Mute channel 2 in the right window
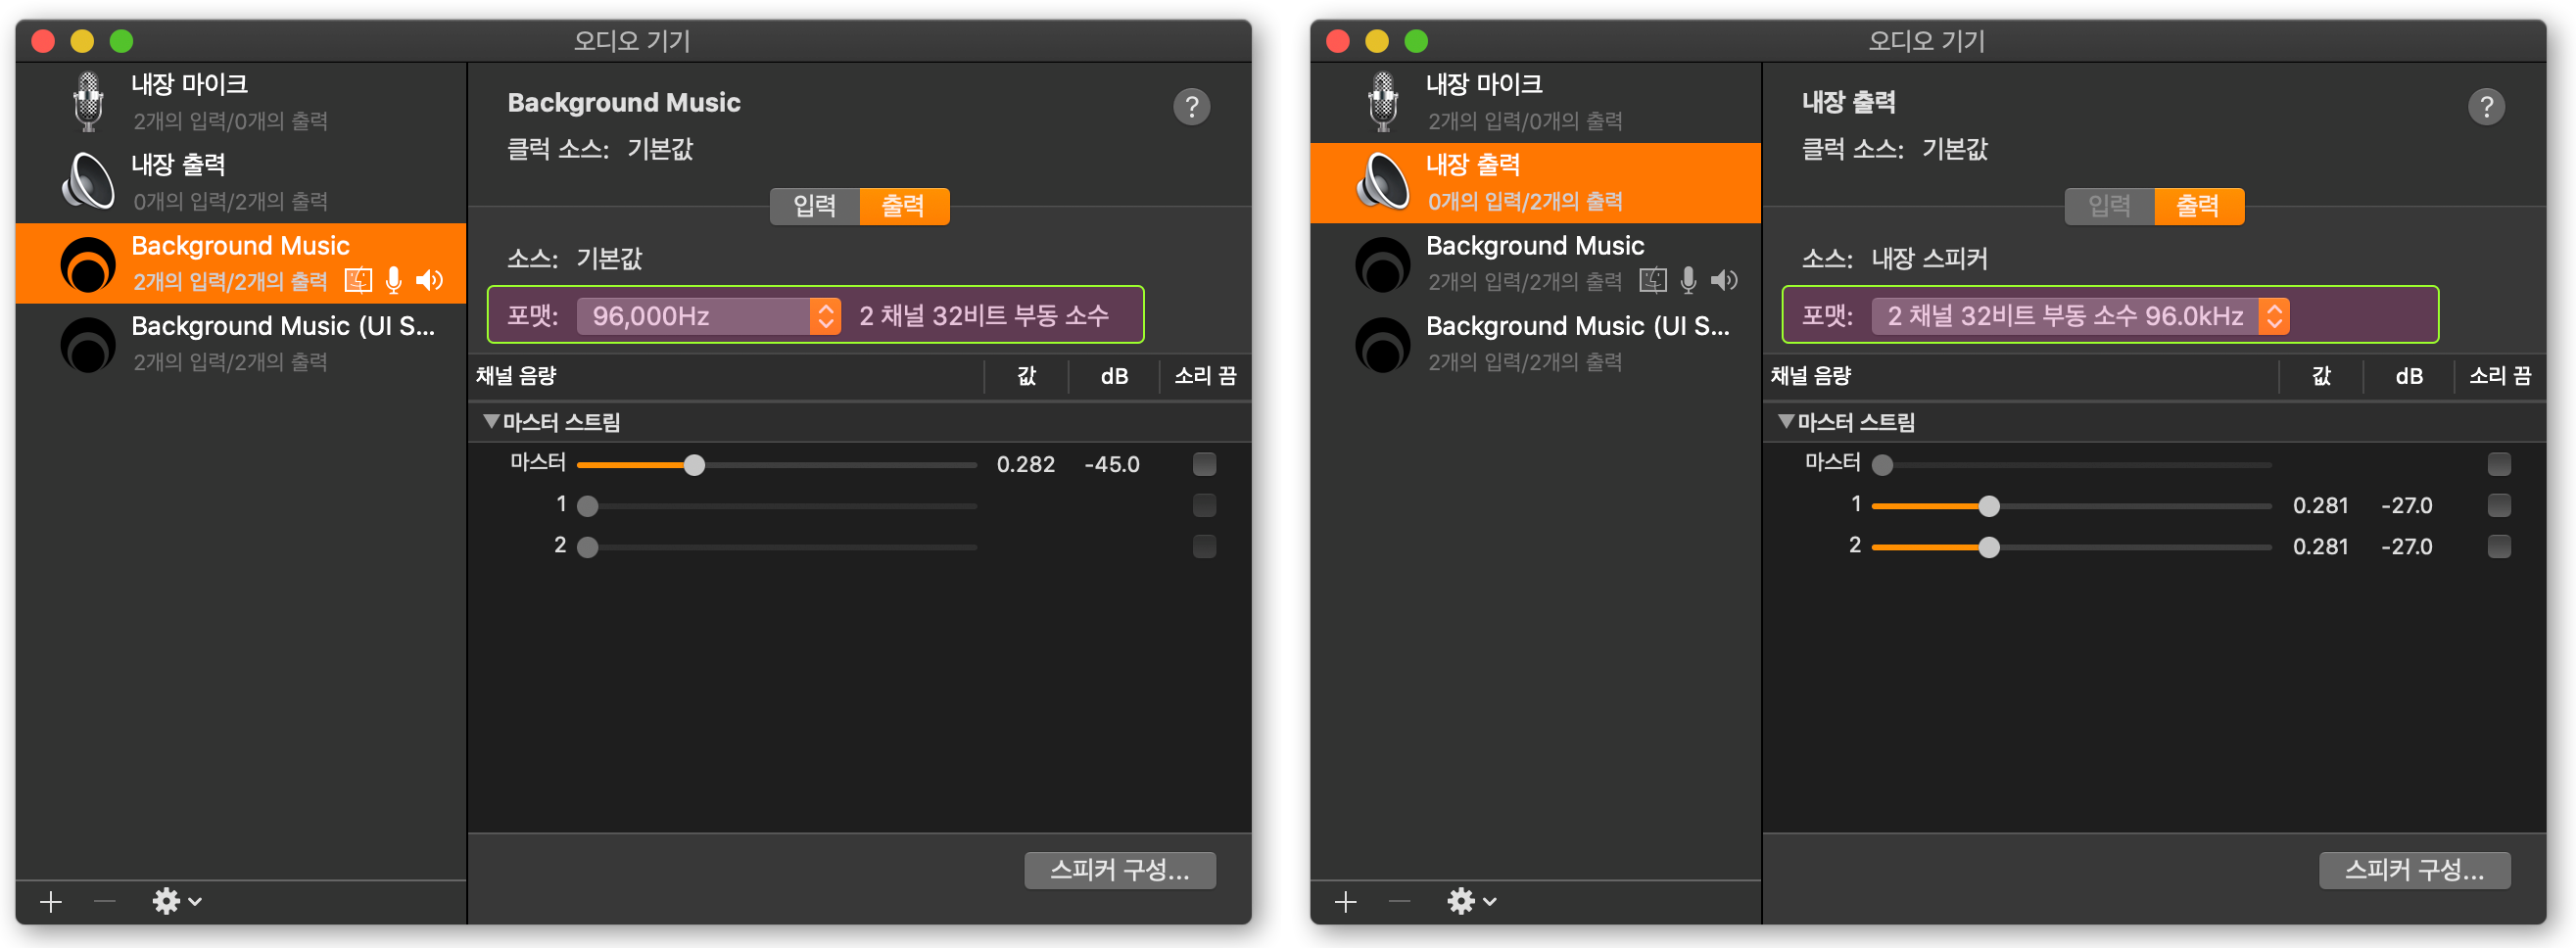The height and width of the screenshot is (948, 2576). 2499,546
